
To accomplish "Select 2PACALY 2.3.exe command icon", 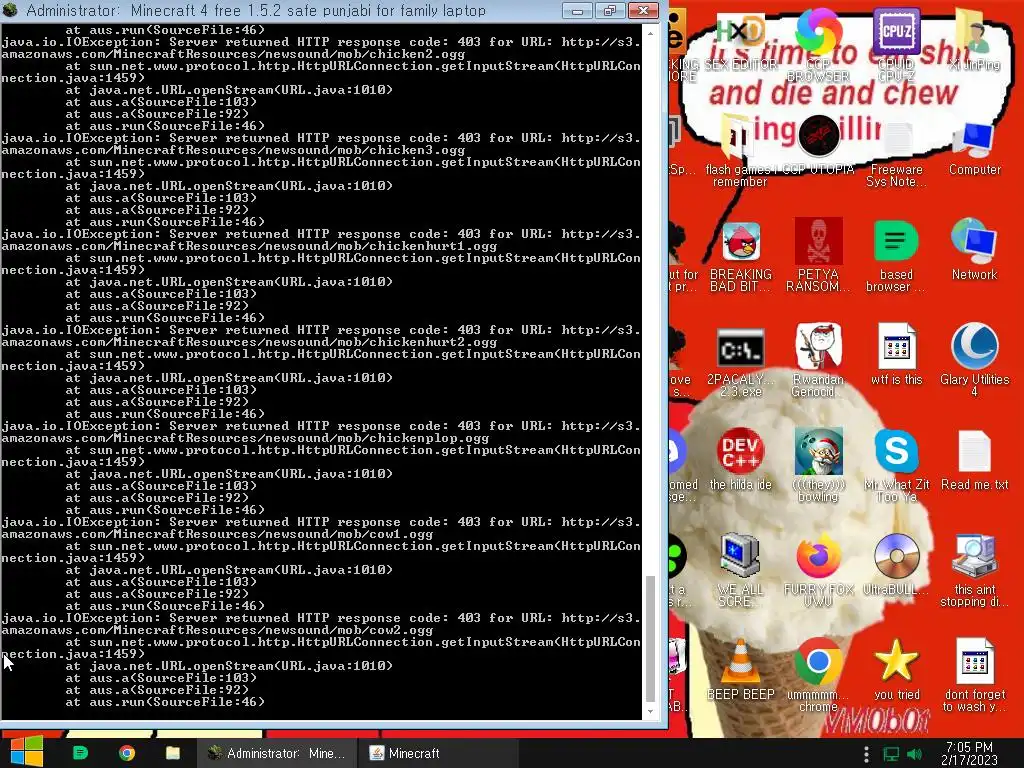I will coord(741,347).
